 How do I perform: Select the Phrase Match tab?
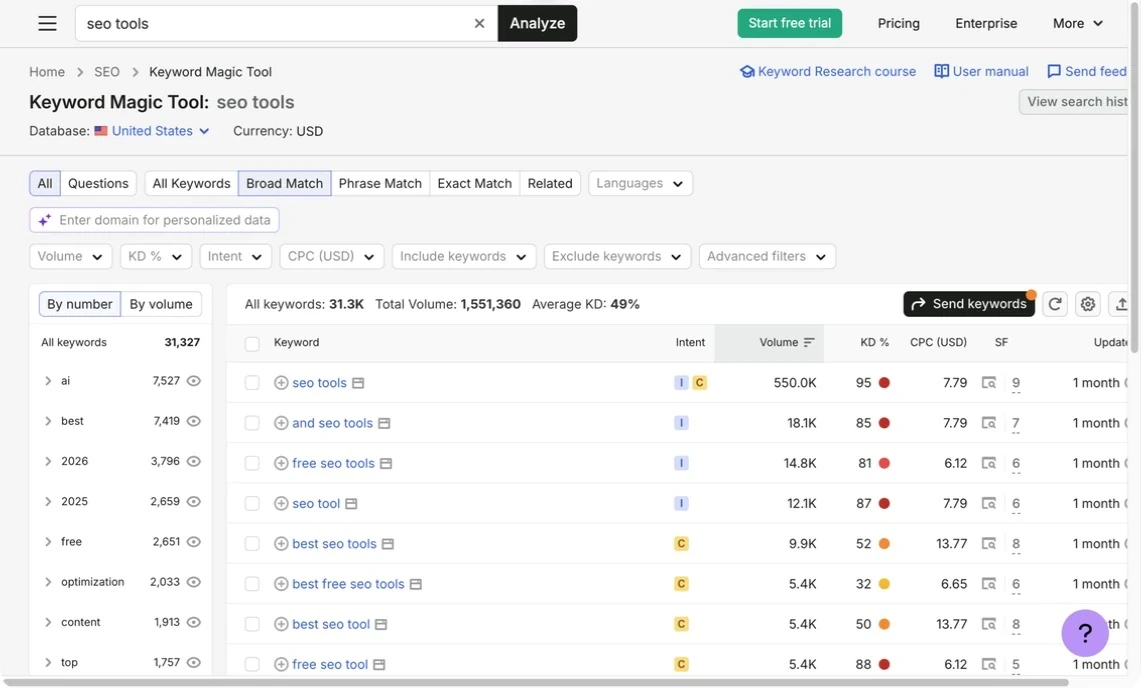click(x=381, y=183)
